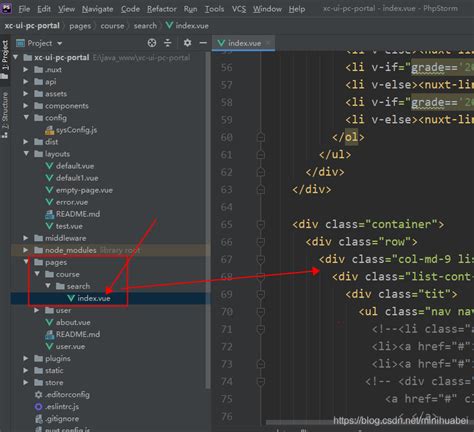This screenshot has width=474, height=432.
Task: Toggle fold marker at line 69
Action: (261, 294)
